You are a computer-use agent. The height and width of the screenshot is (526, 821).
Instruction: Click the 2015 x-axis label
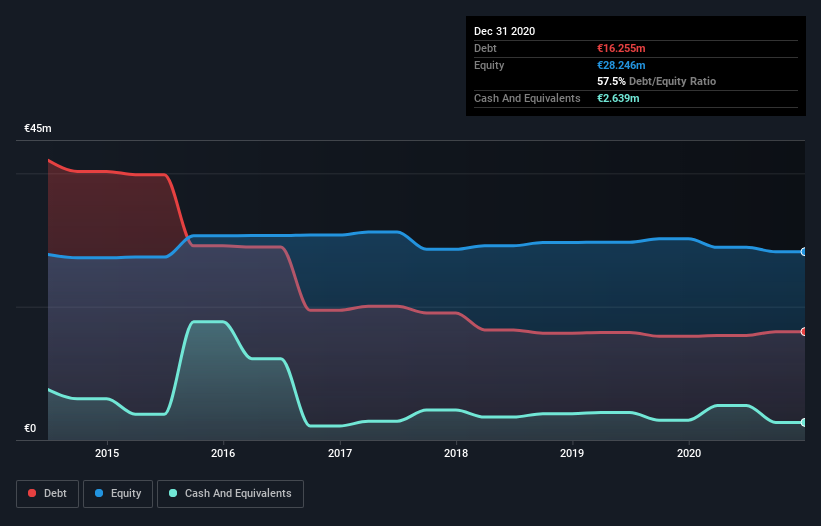[x=107, y=453]
